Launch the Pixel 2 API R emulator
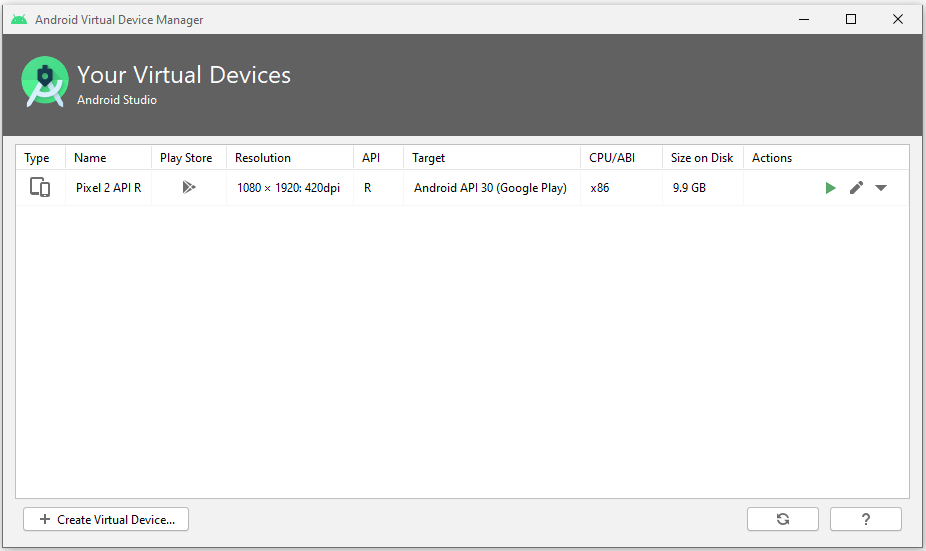This screenshot has width=926, height=551. pyautogui.click(x=830, y=188)
